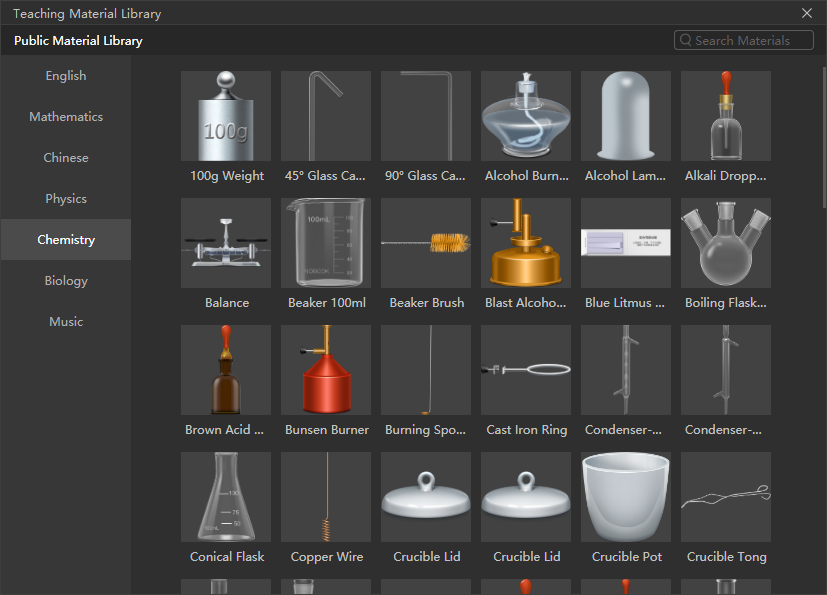Pick the 45° Glass catheter item
The height and width of the screenshot is (595, 827).
[326, 116]
